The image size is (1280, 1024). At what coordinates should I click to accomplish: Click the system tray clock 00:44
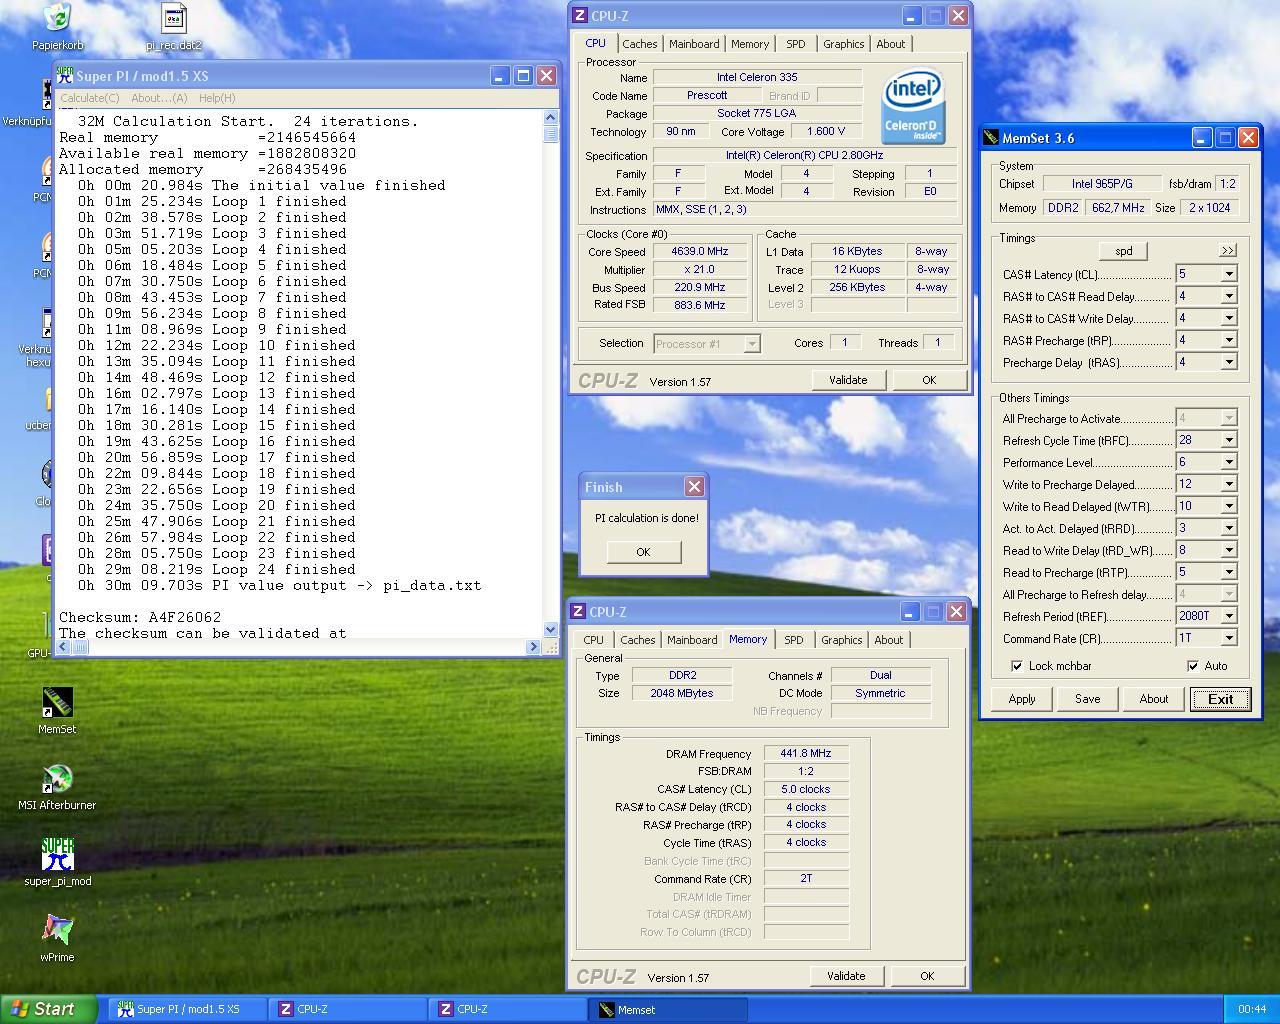point(1251,1009)
